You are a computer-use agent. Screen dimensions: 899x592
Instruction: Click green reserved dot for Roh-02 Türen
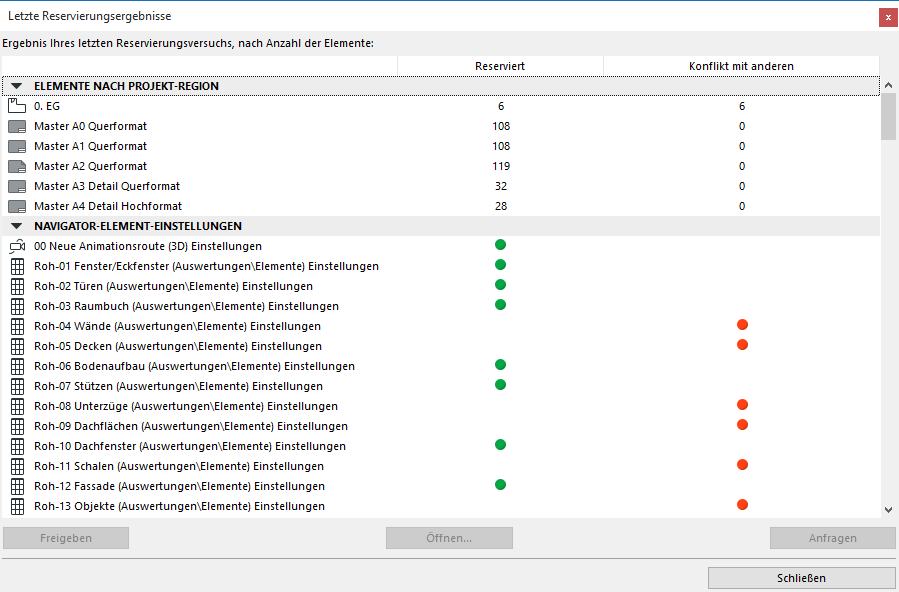(x=501, y=285)
